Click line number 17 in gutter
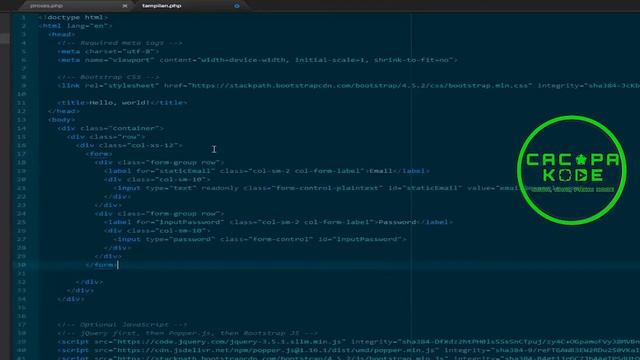 pyautogui.click(x=22, y=154)
